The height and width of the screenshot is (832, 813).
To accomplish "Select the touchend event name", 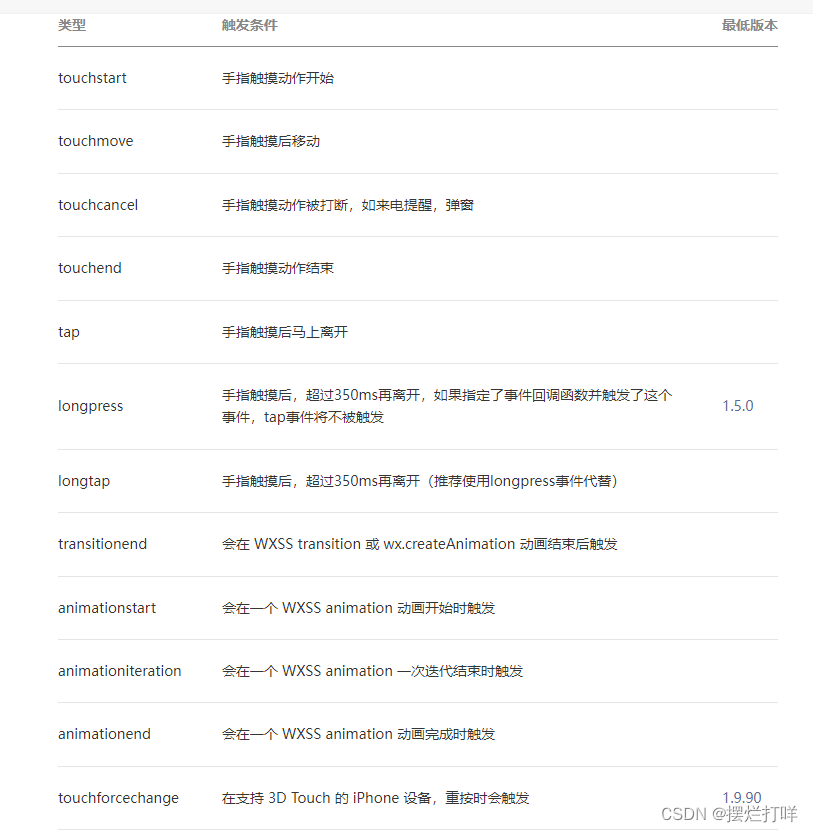I will click(90, 268).
